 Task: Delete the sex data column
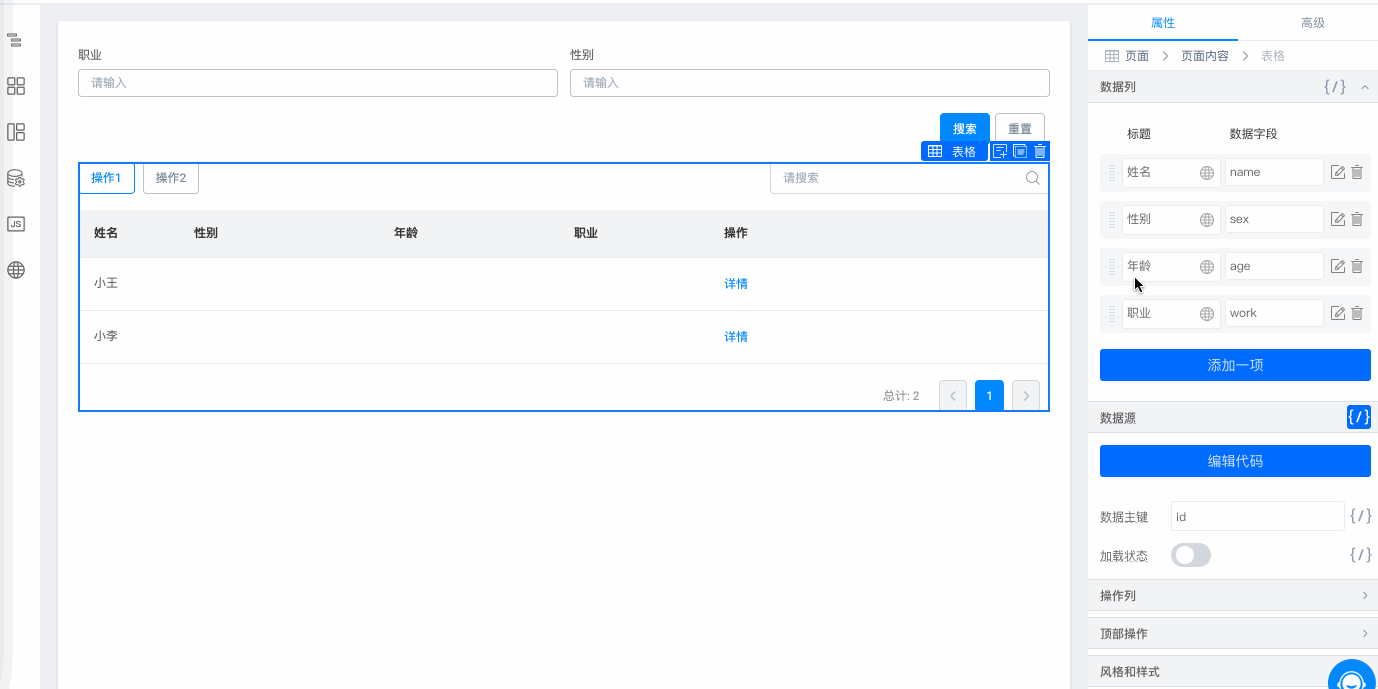point(1357,219)
